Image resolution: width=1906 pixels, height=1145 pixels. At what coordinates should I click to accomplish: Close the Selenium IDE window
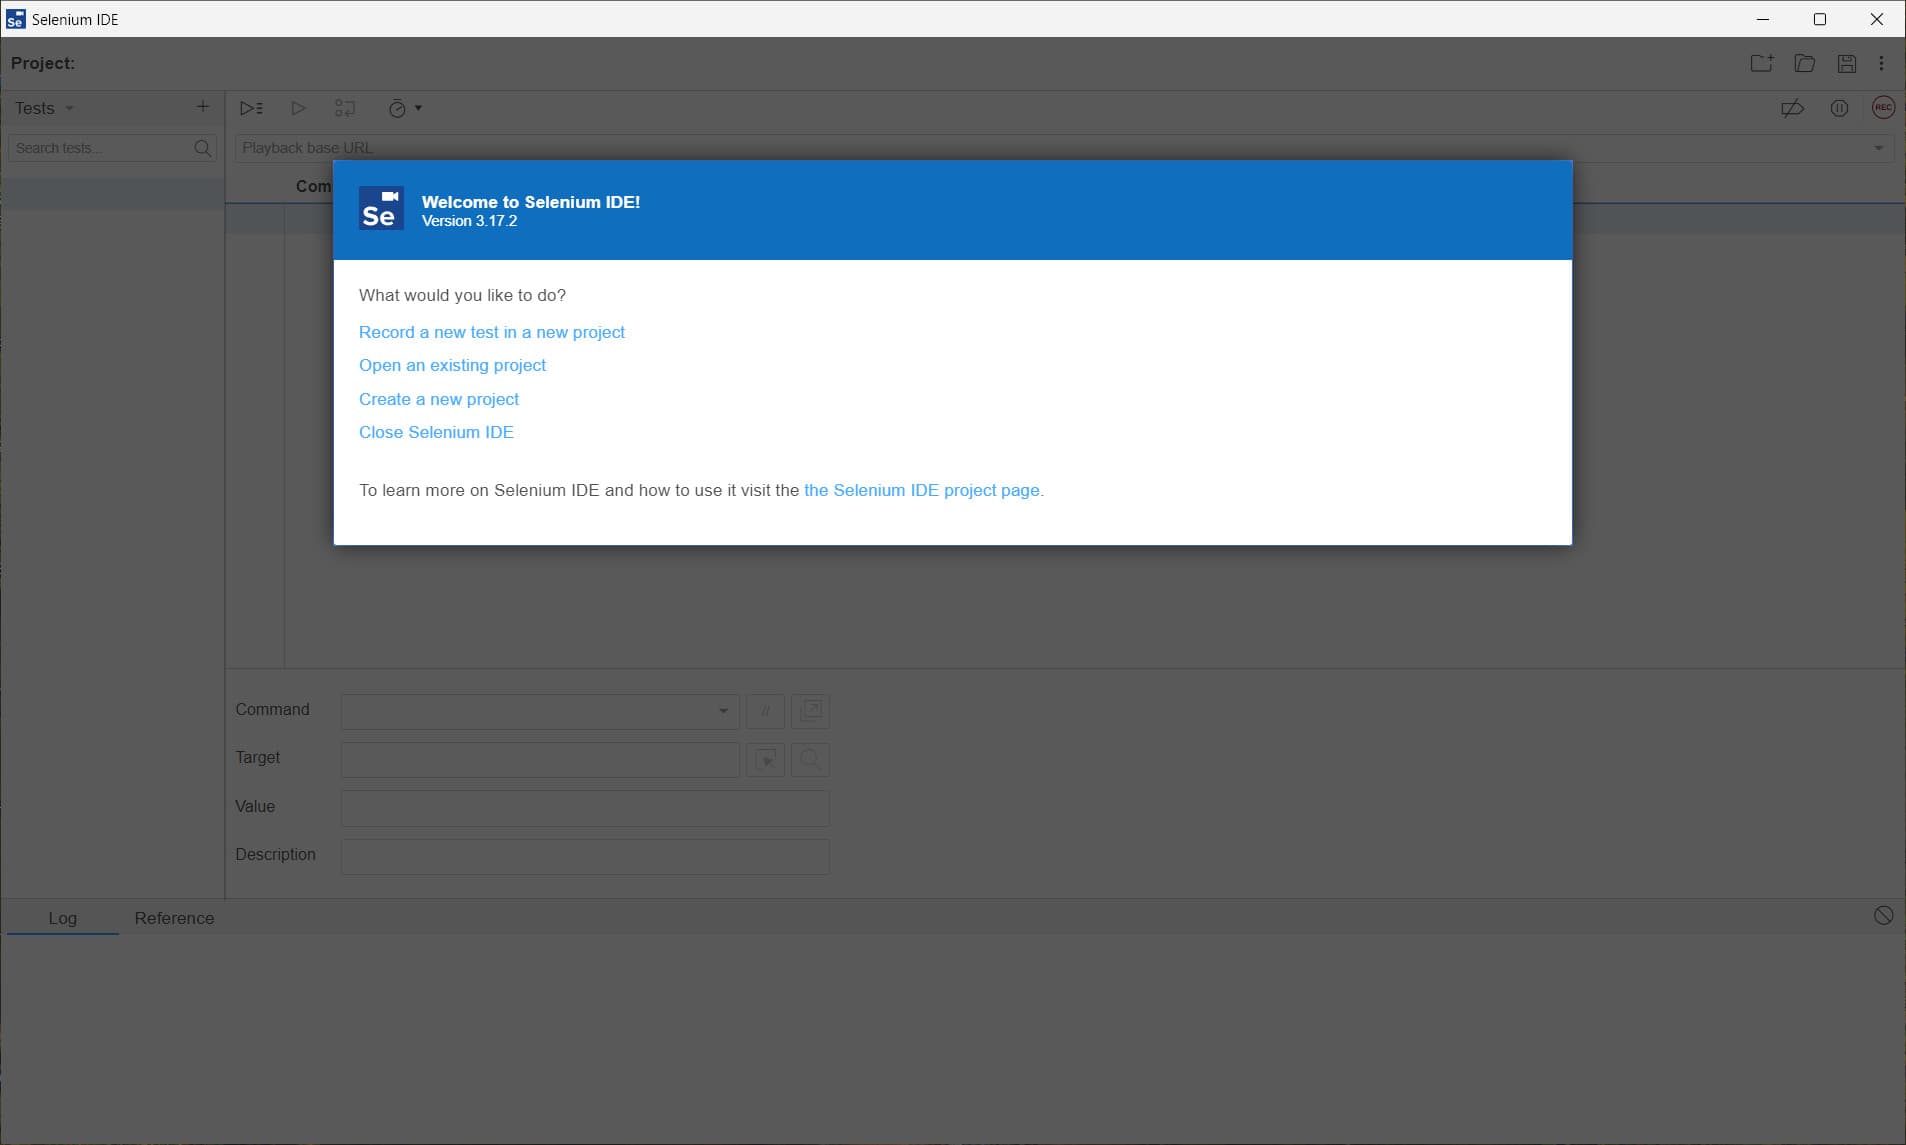pyautogui.click(x=1877, y=19)
